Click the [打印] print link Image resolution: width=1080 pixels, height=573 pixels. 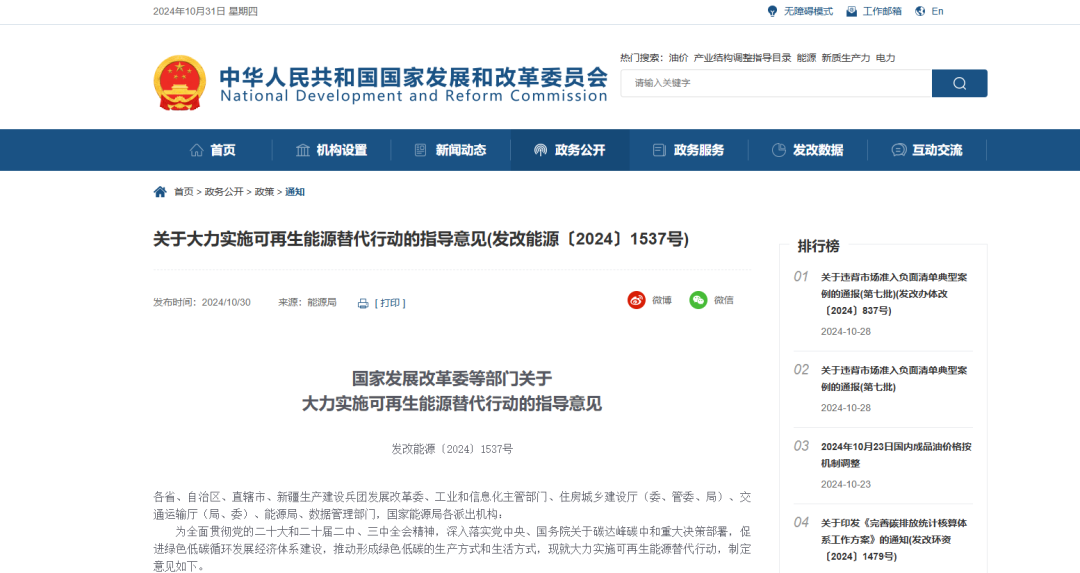390,303
